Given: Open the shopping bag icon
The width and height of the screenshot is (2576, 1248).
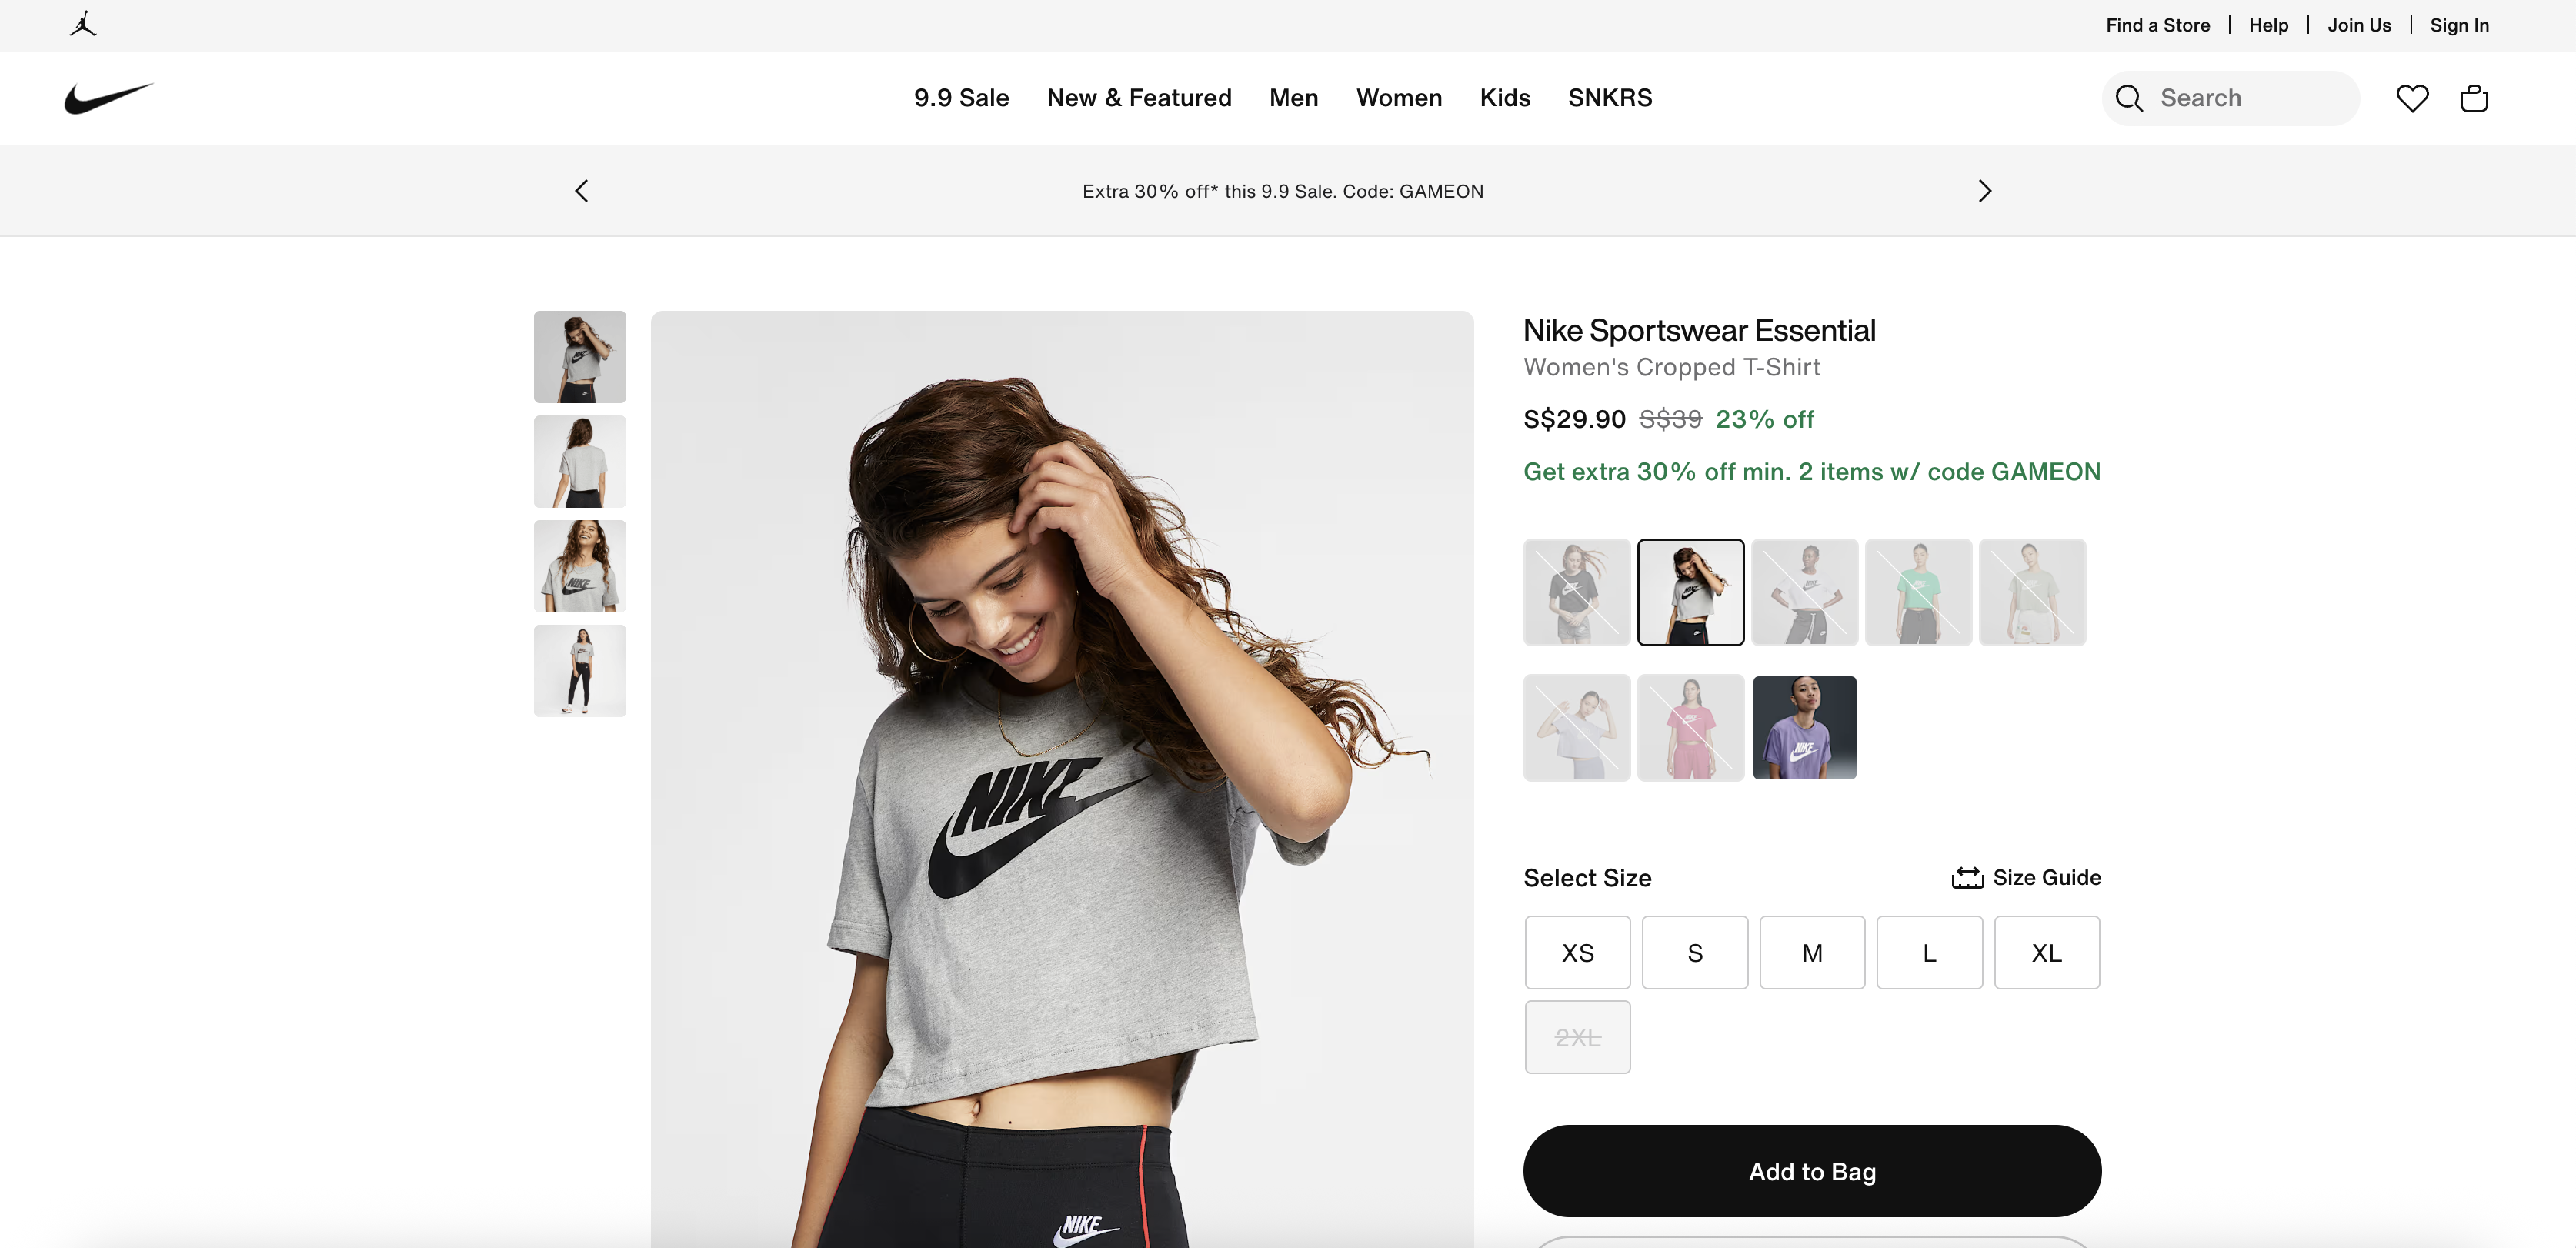Looking at the screenshot, I should click(x=2473, y=98).
